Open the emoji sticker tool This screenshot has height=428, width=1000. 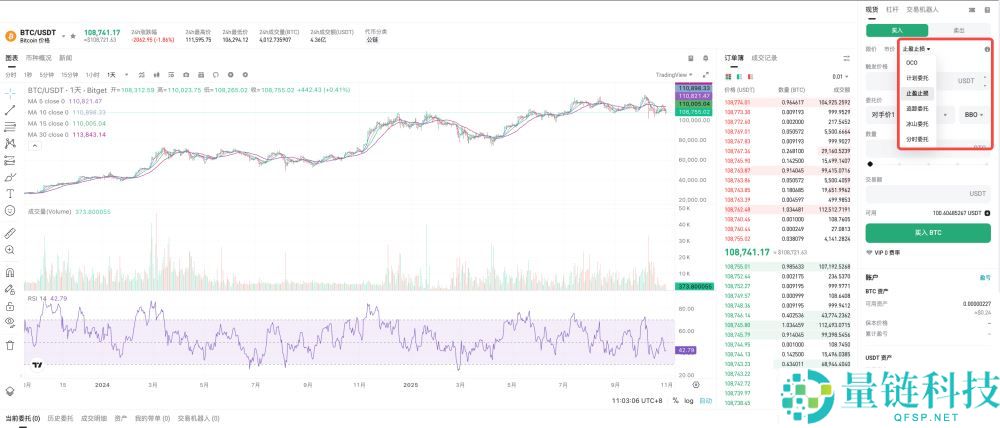tap(9, 211)
